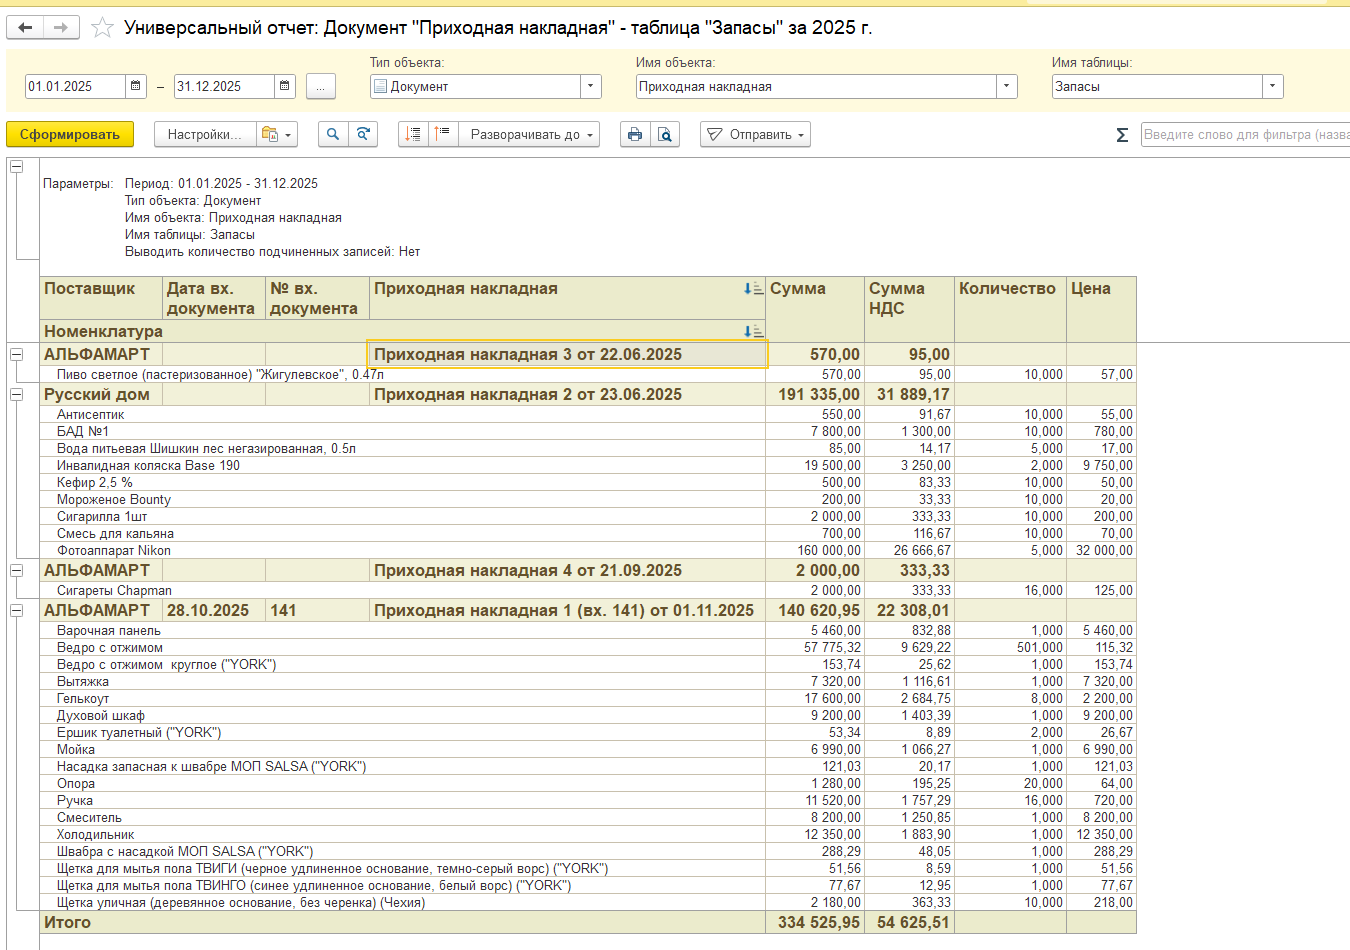Collapse the report parameters section
This screenshot has height=950, width=1350.
pos(17,167)
